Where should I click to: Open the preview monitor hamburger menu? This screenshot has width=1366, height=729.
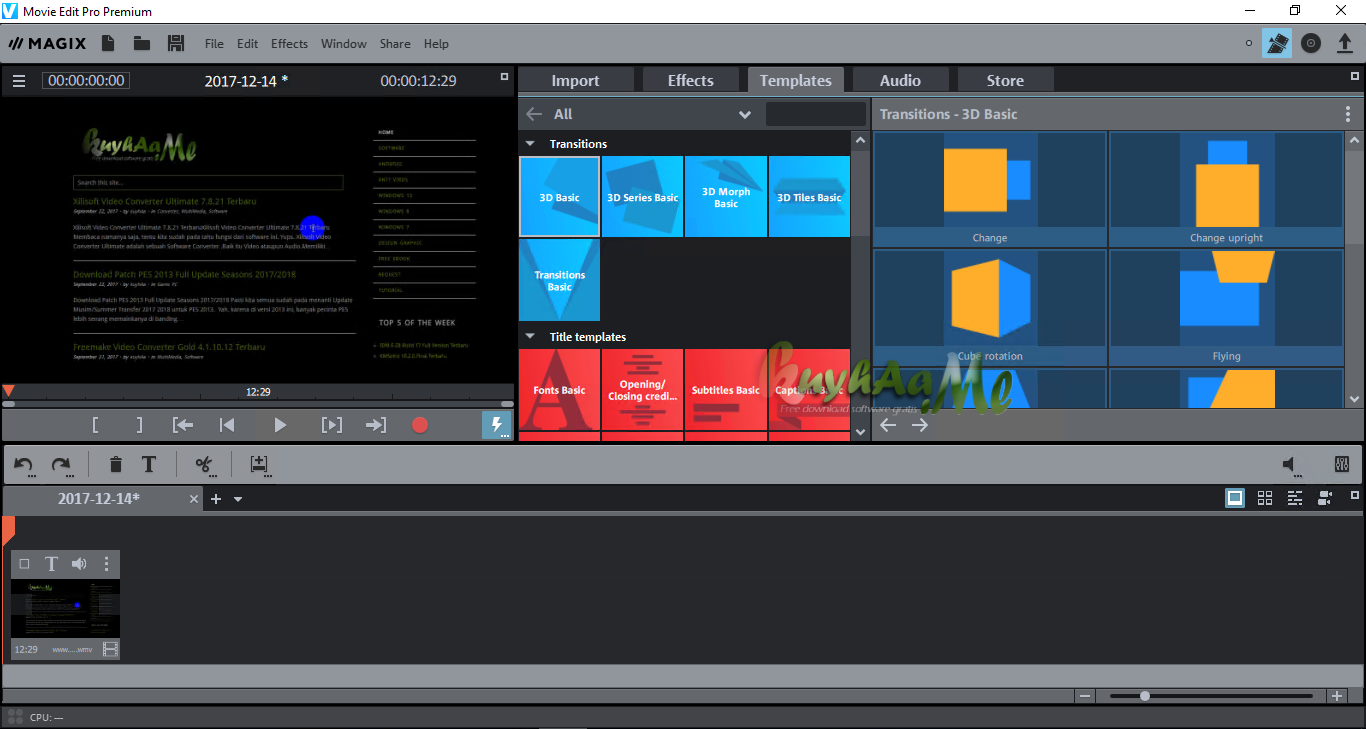19,81
